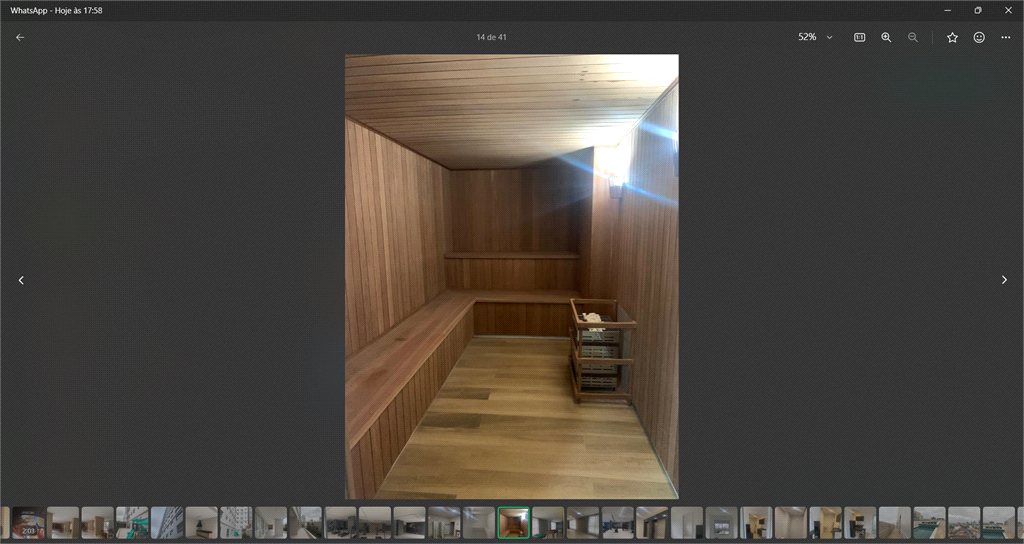
Task: Star this photo as favorite
Action: pos(952,37)
